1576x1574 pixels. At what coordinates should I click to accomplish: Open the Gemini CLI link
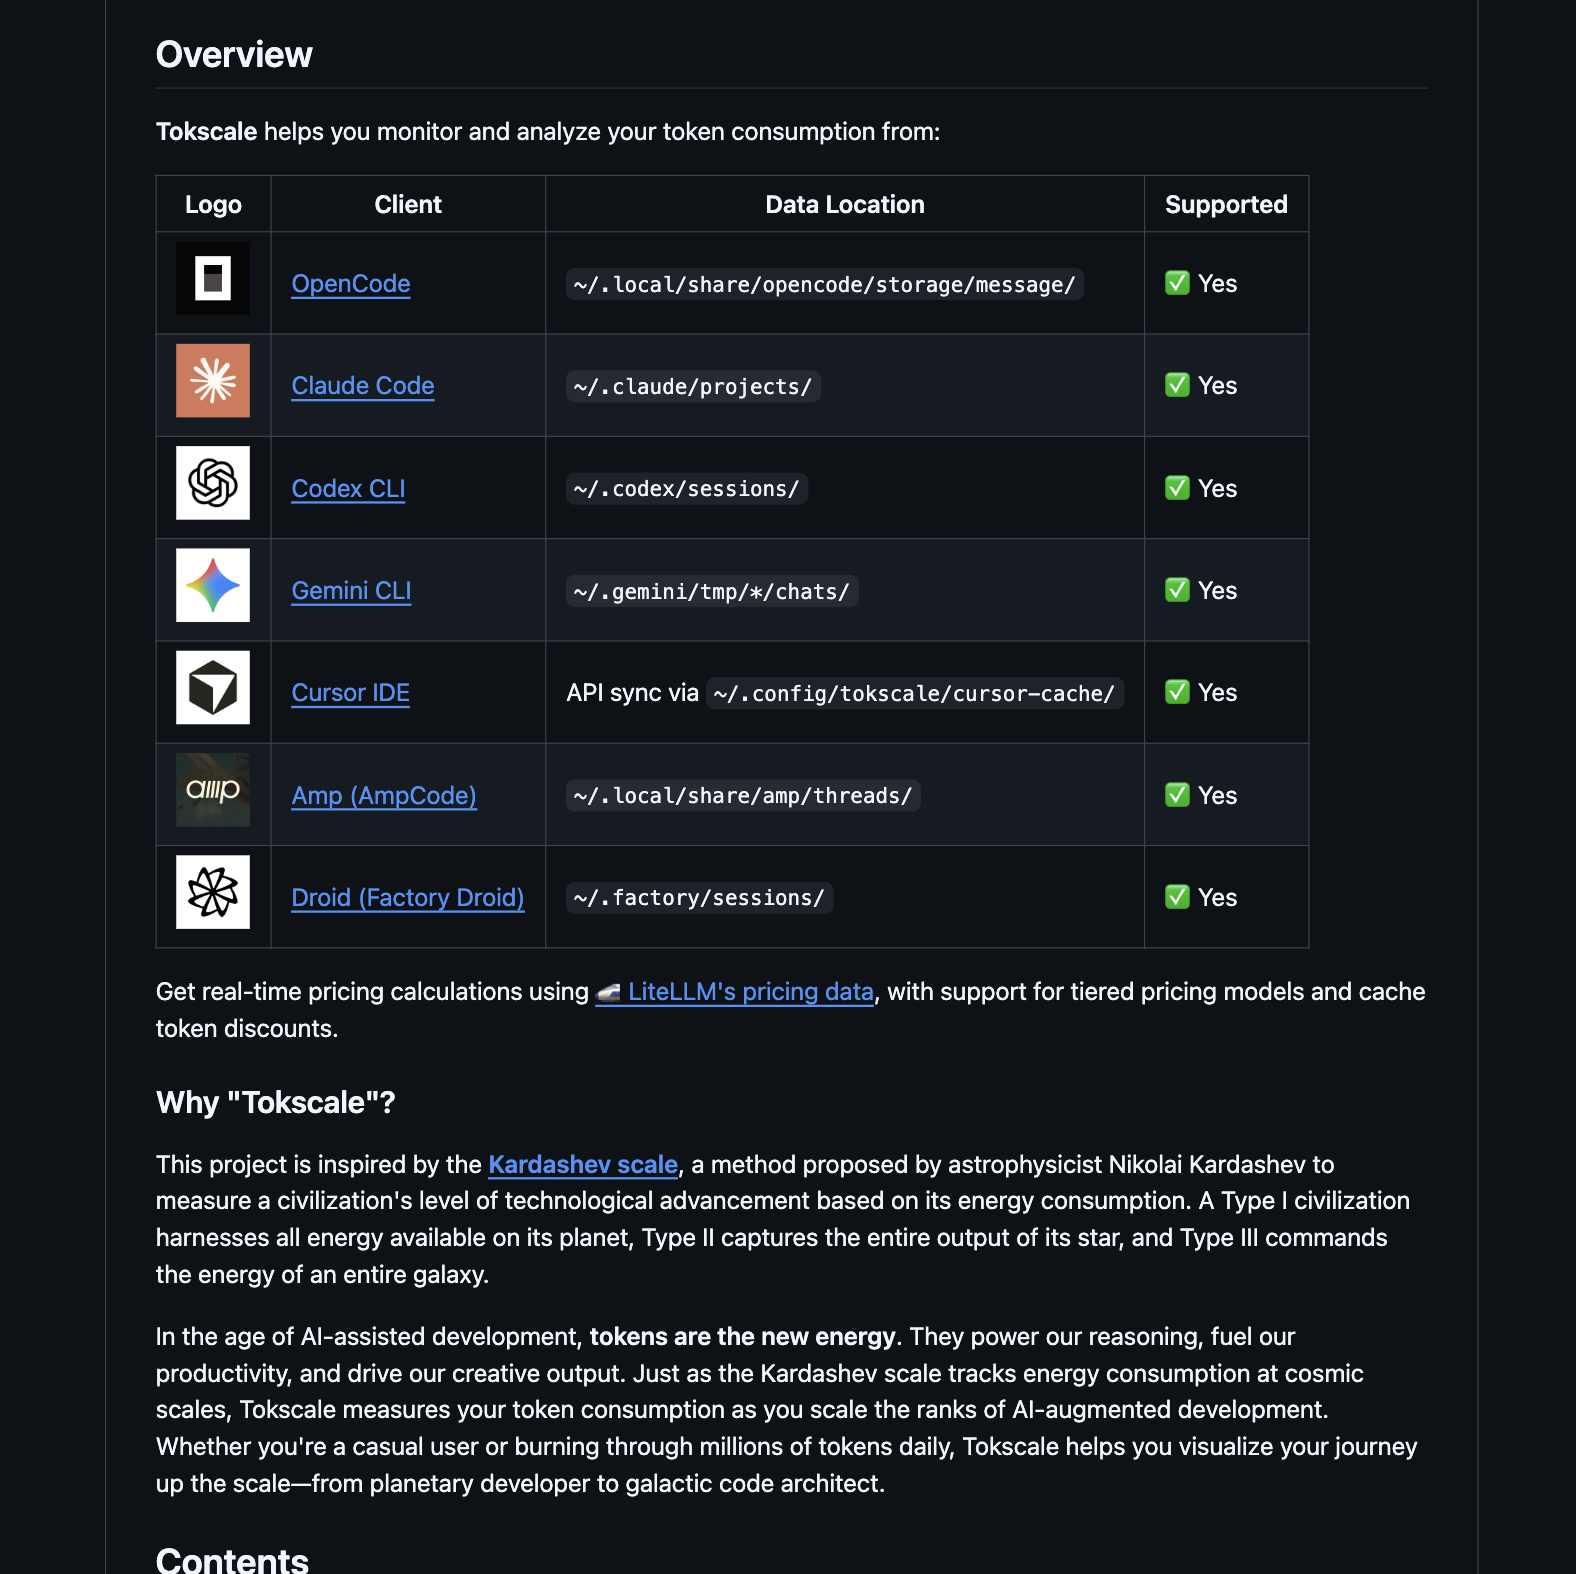tap(351, 591)
